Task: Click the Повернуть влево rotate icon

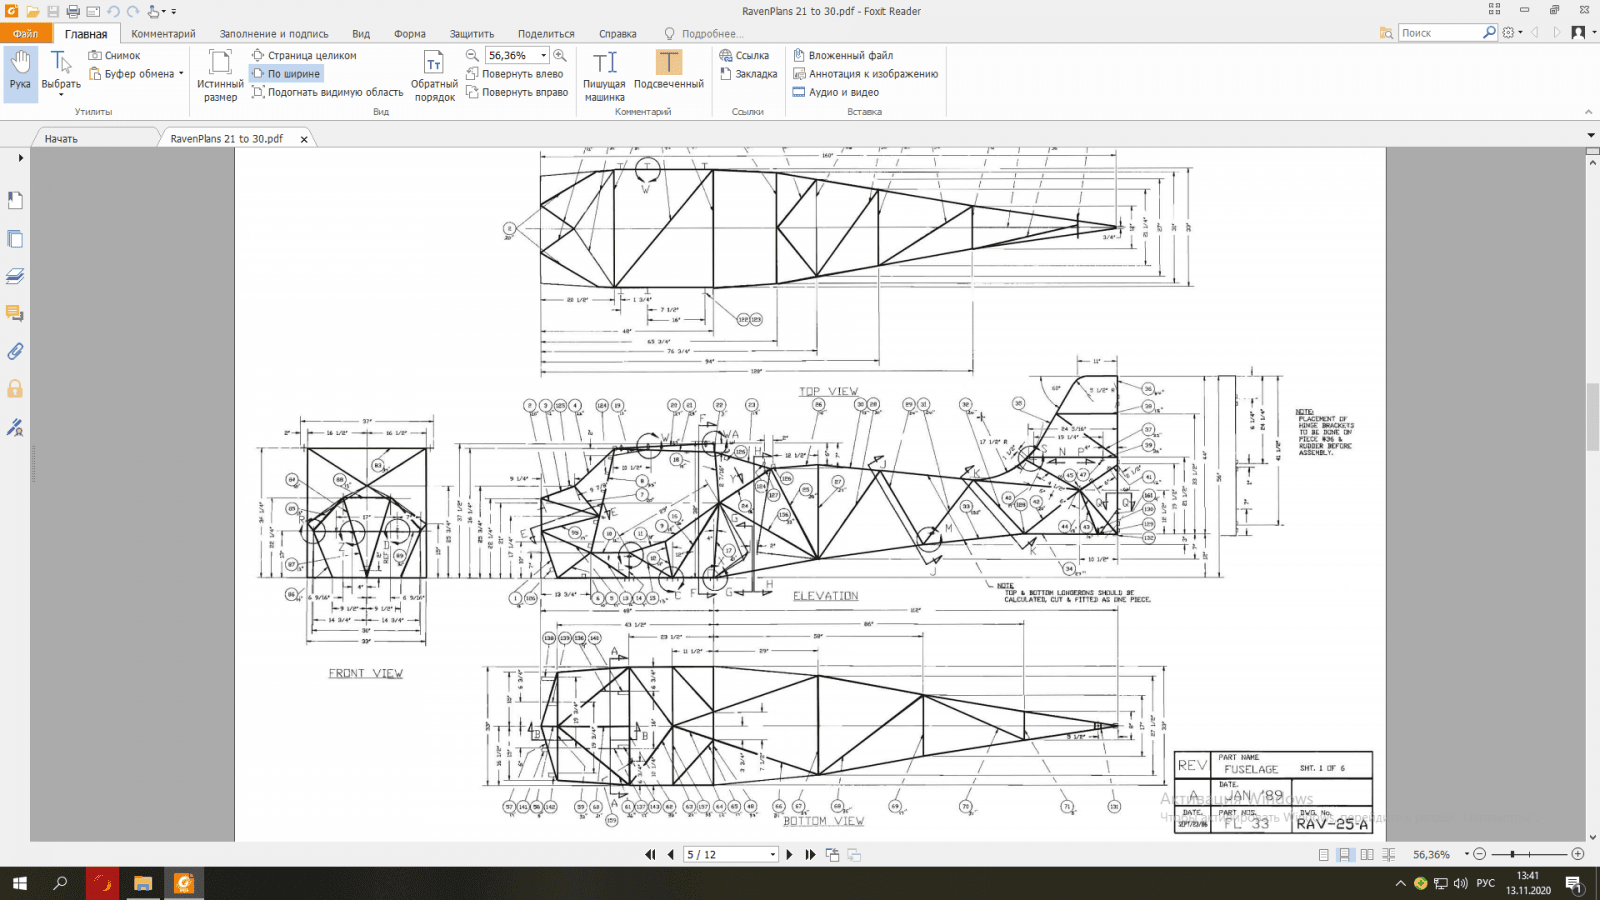Action: [472, 74]
